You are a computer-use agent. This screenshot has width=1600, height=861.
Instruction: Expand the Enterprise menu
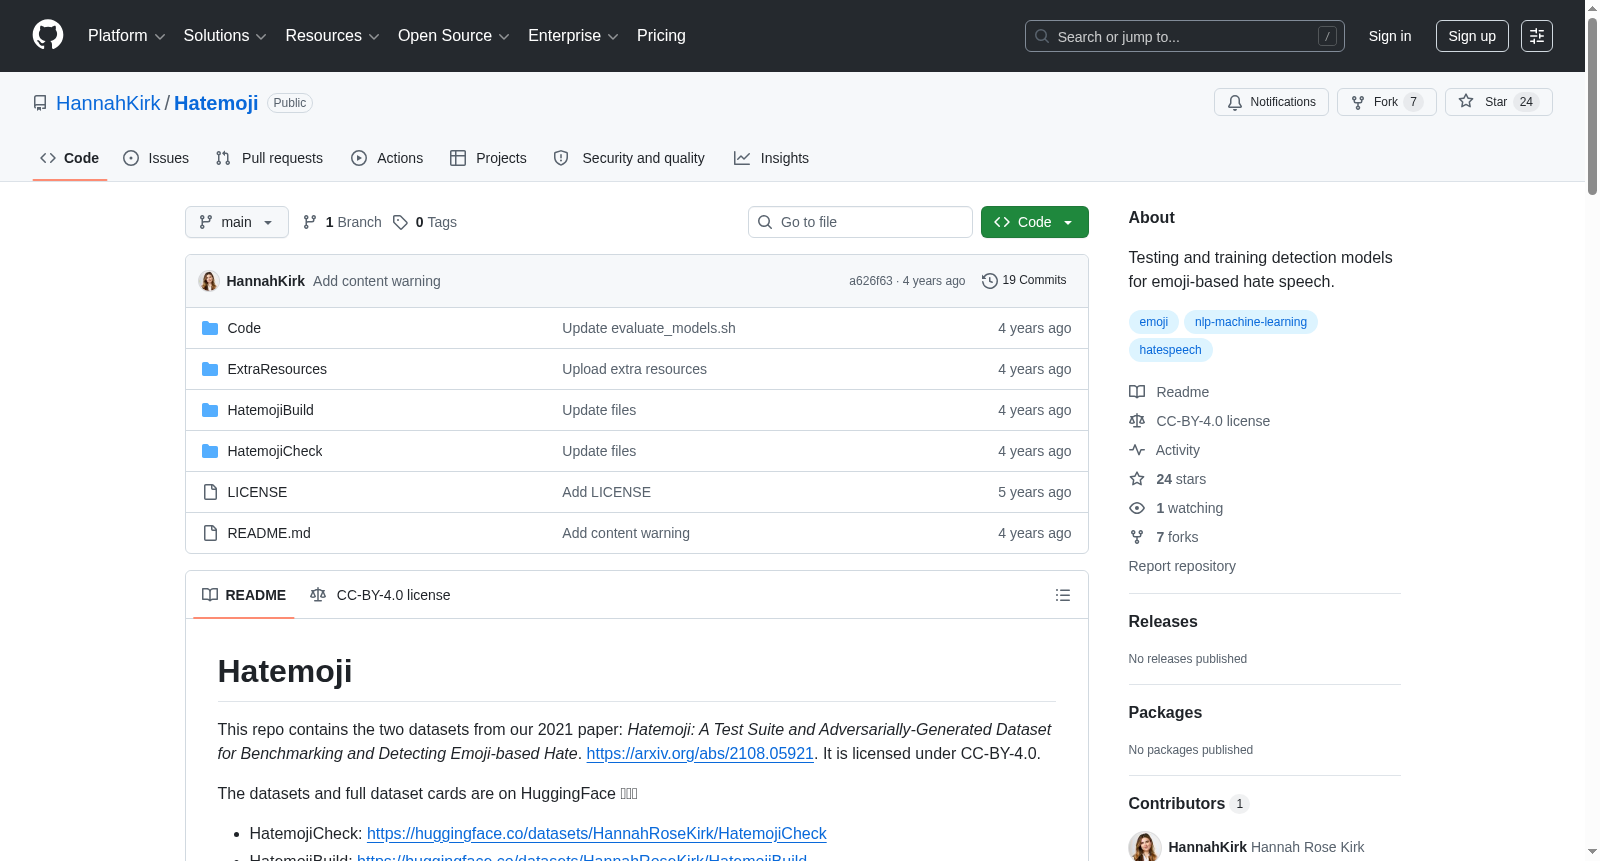pos(573,36)
